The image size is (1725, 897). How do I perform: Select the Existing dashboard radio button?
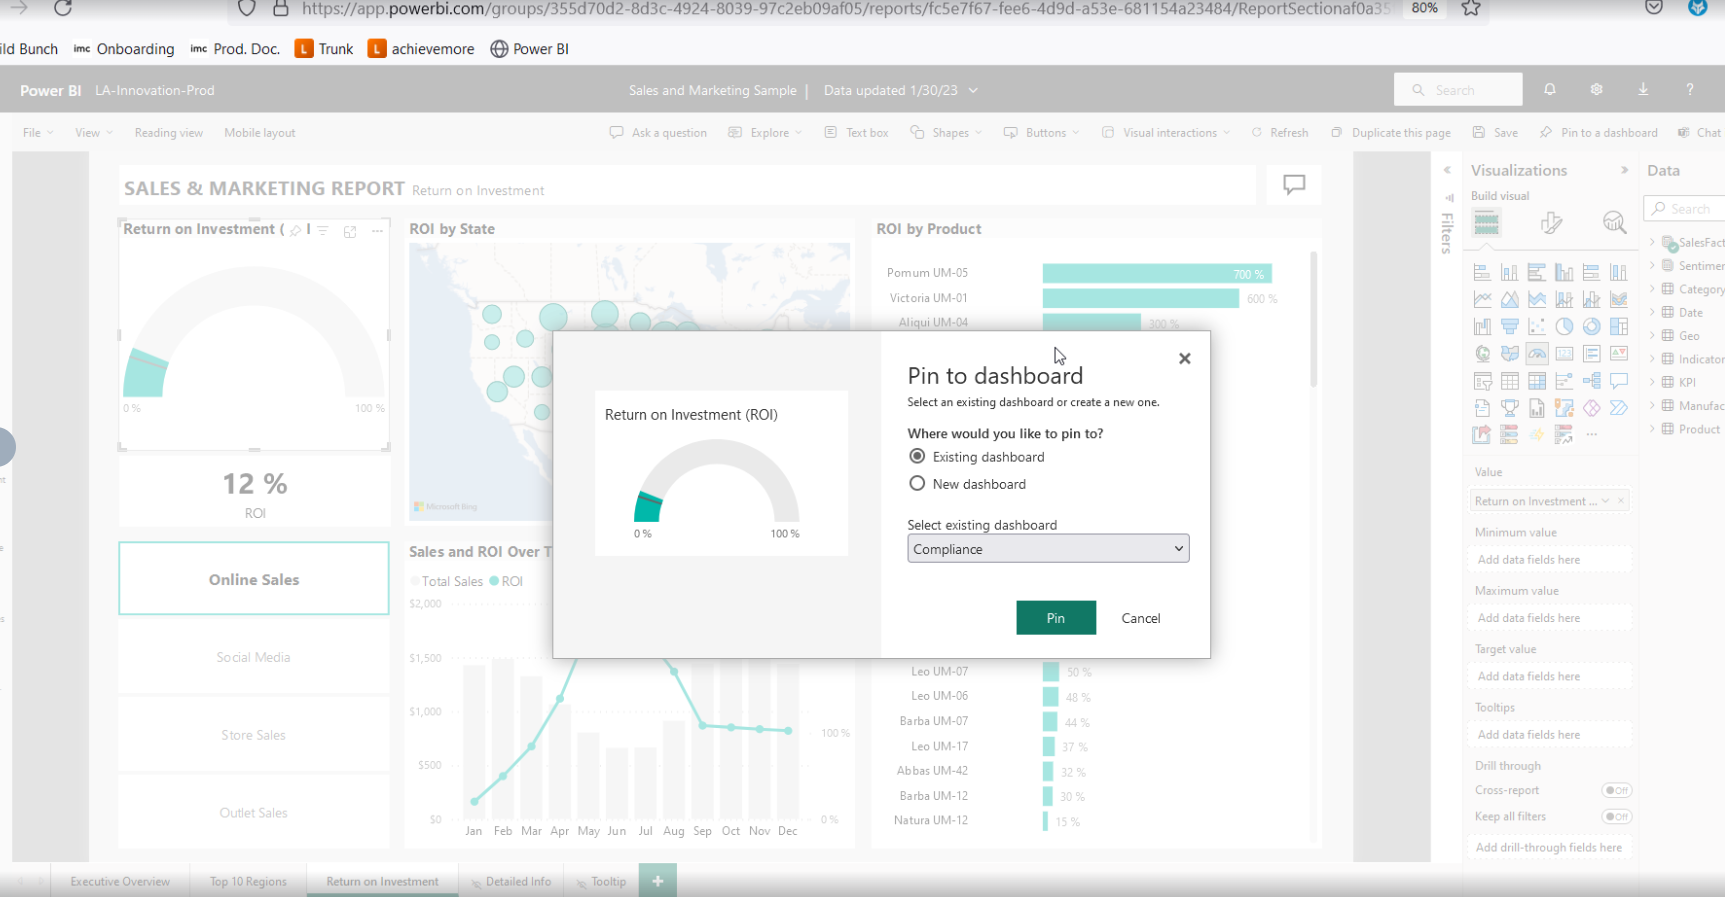(x=917, y=456)
